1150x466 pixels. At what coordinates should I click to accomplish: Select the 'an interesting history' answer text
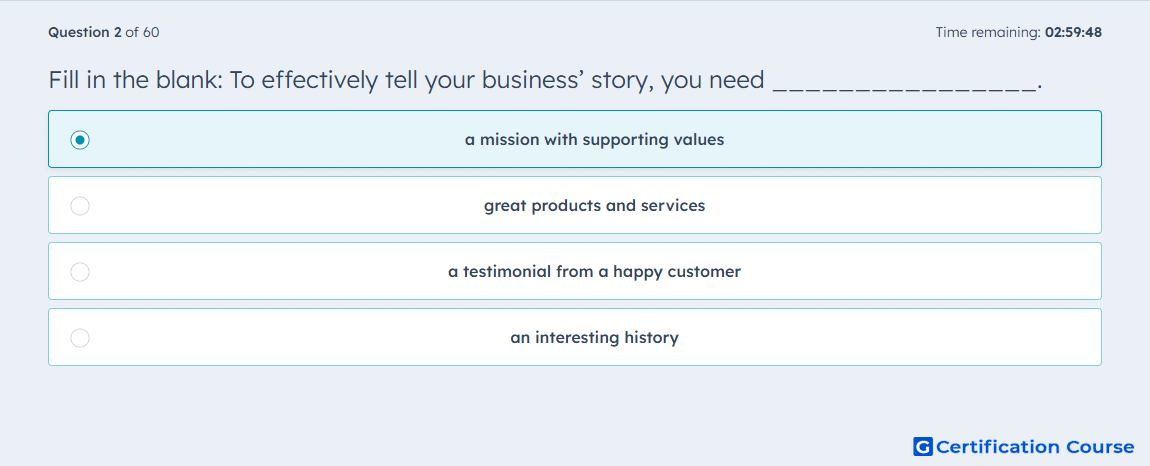click(594, 338)
